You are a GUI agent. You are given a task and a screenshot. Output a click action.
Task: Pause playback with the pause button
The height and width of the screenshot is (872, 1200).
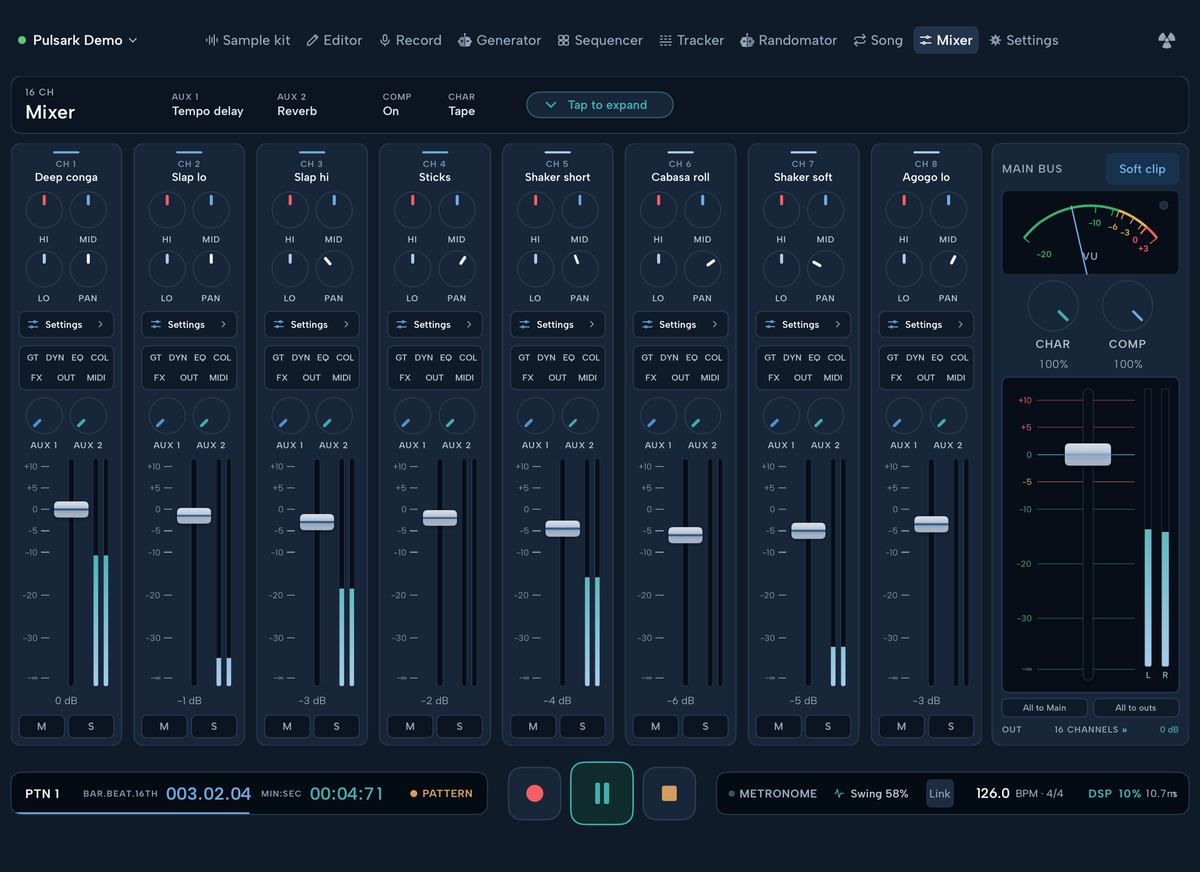click(x=602, y=793)
